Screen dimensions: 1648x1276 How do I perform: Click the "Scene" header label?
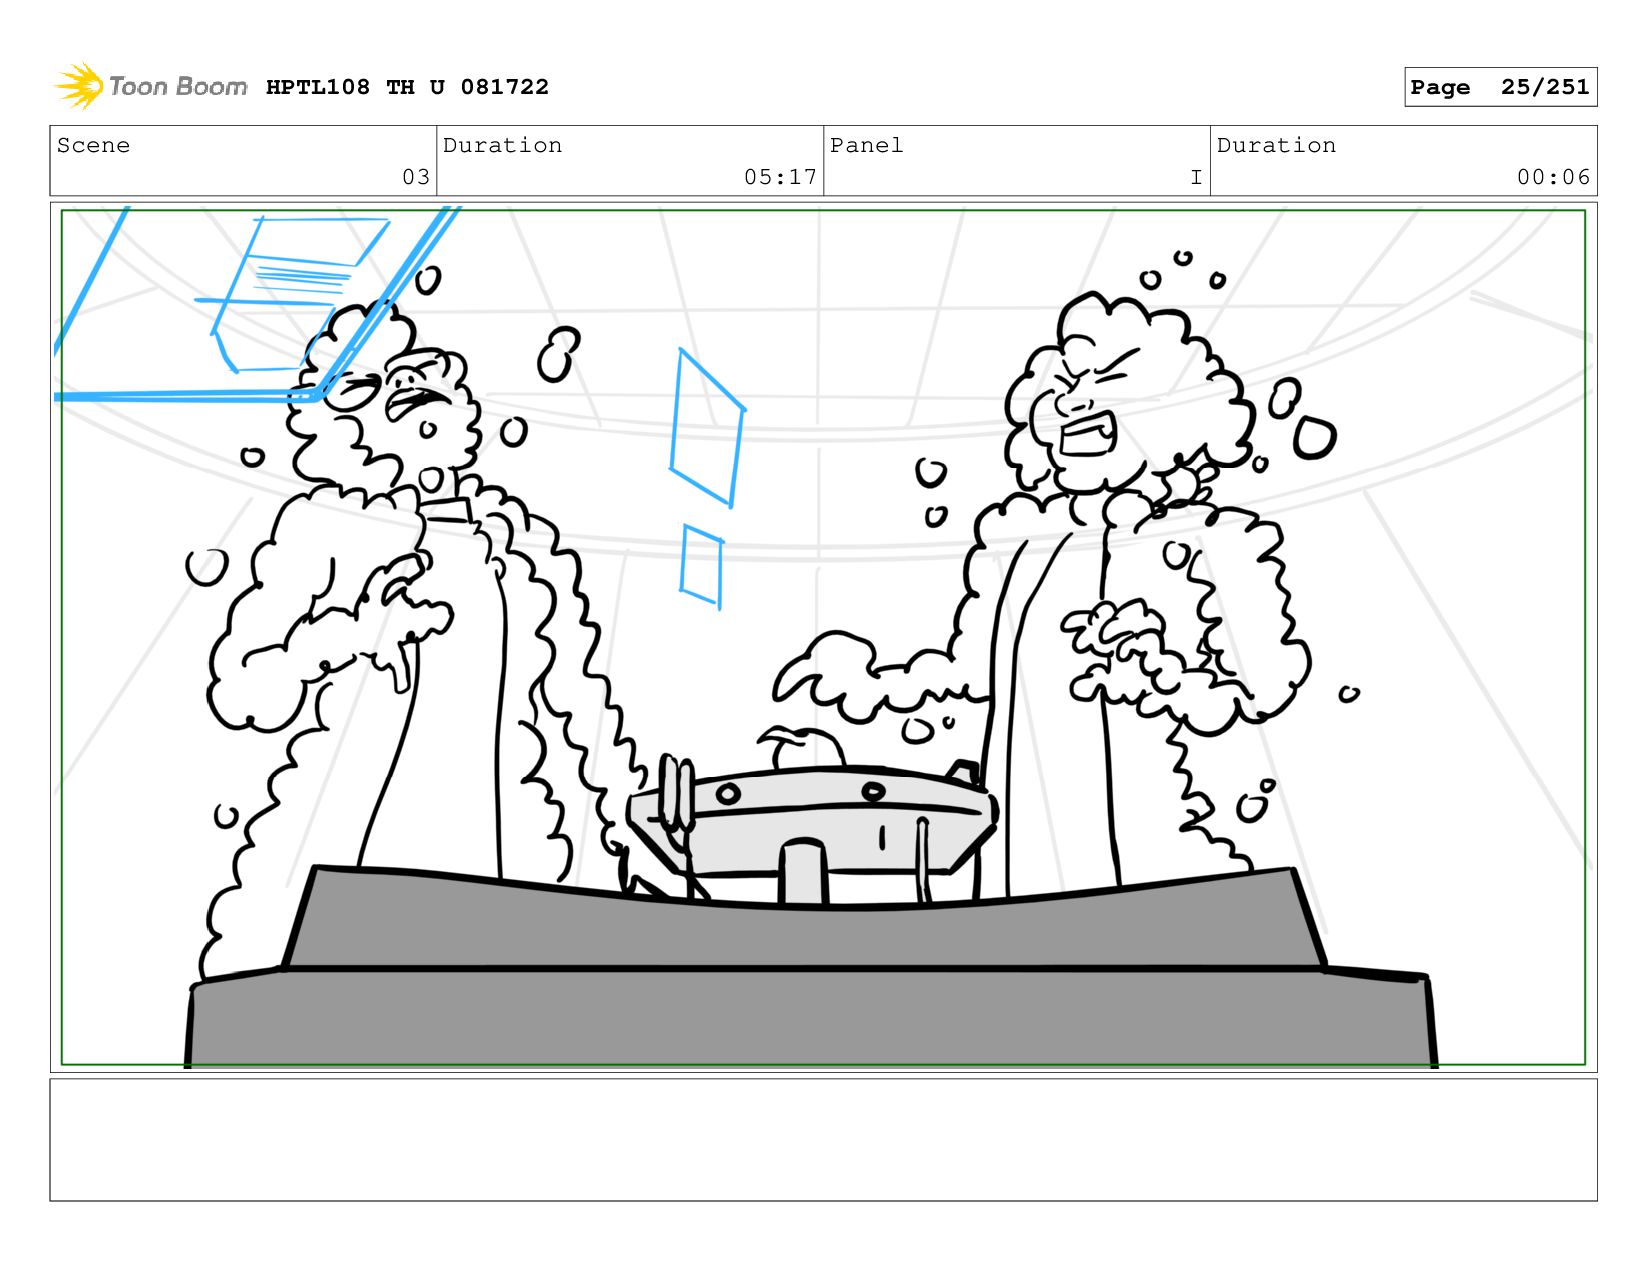pyautogui.click(x=93, y=145)
